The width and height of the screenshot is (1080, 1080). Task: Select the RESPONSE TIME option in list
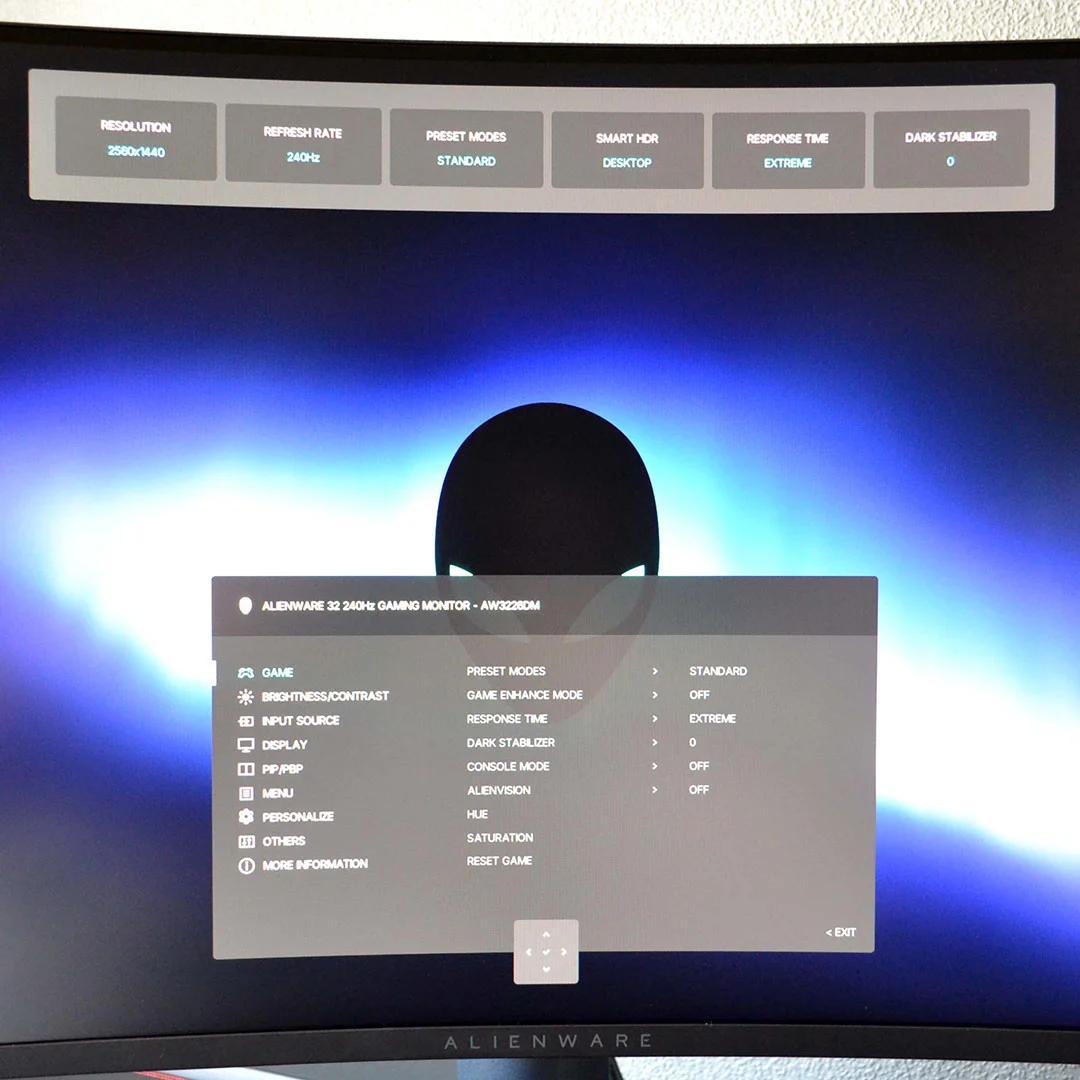507,719
